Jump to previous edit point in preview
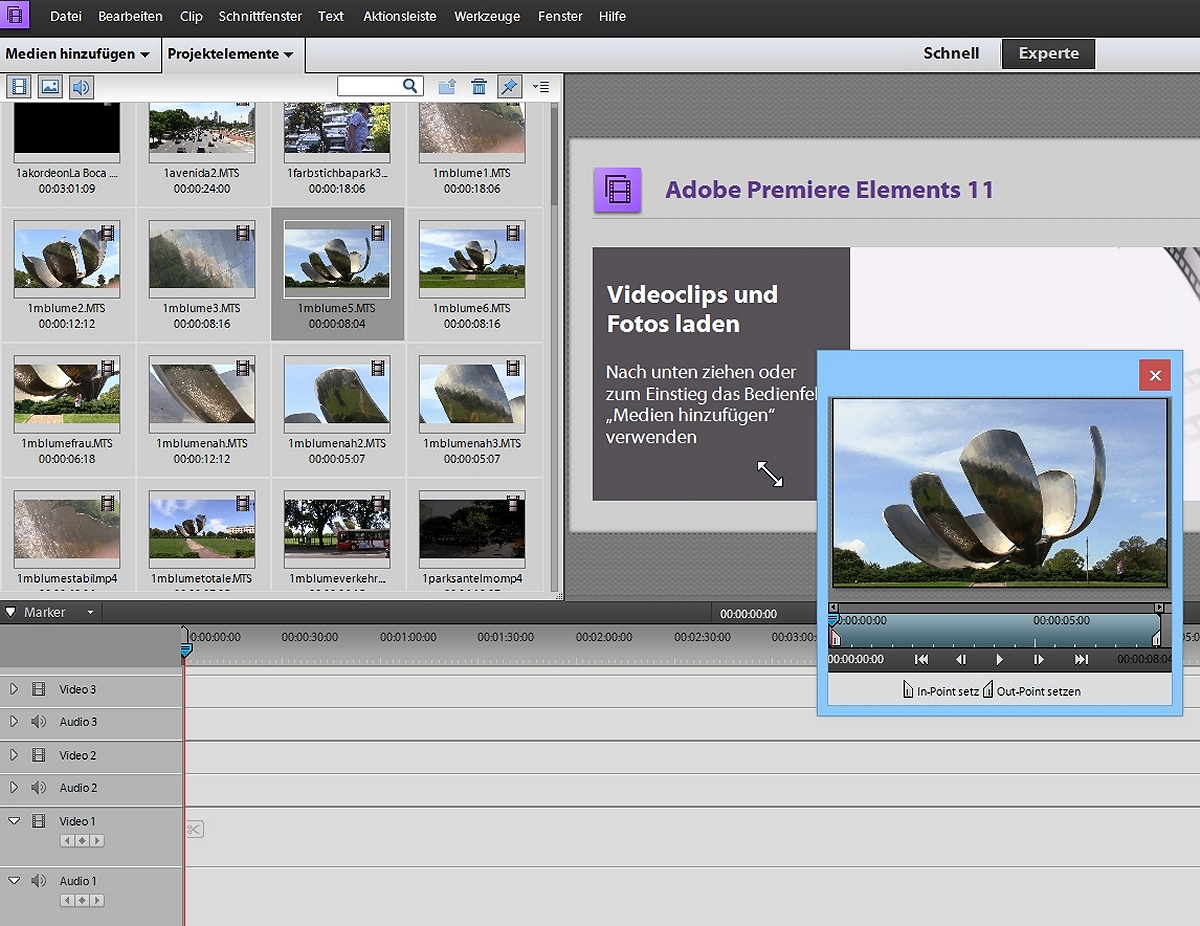 pyautogui.click(x=922, y=659)
